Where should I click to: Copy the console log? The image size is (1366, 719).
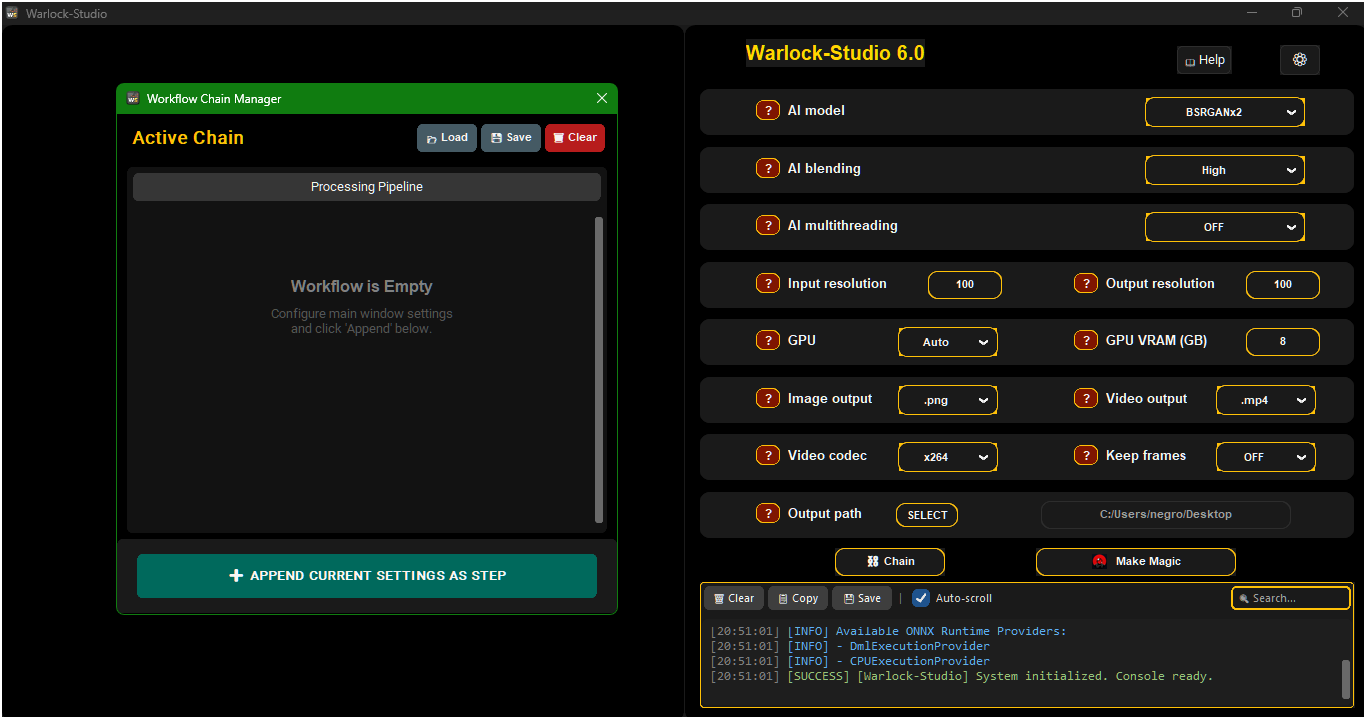pos(798,598)
